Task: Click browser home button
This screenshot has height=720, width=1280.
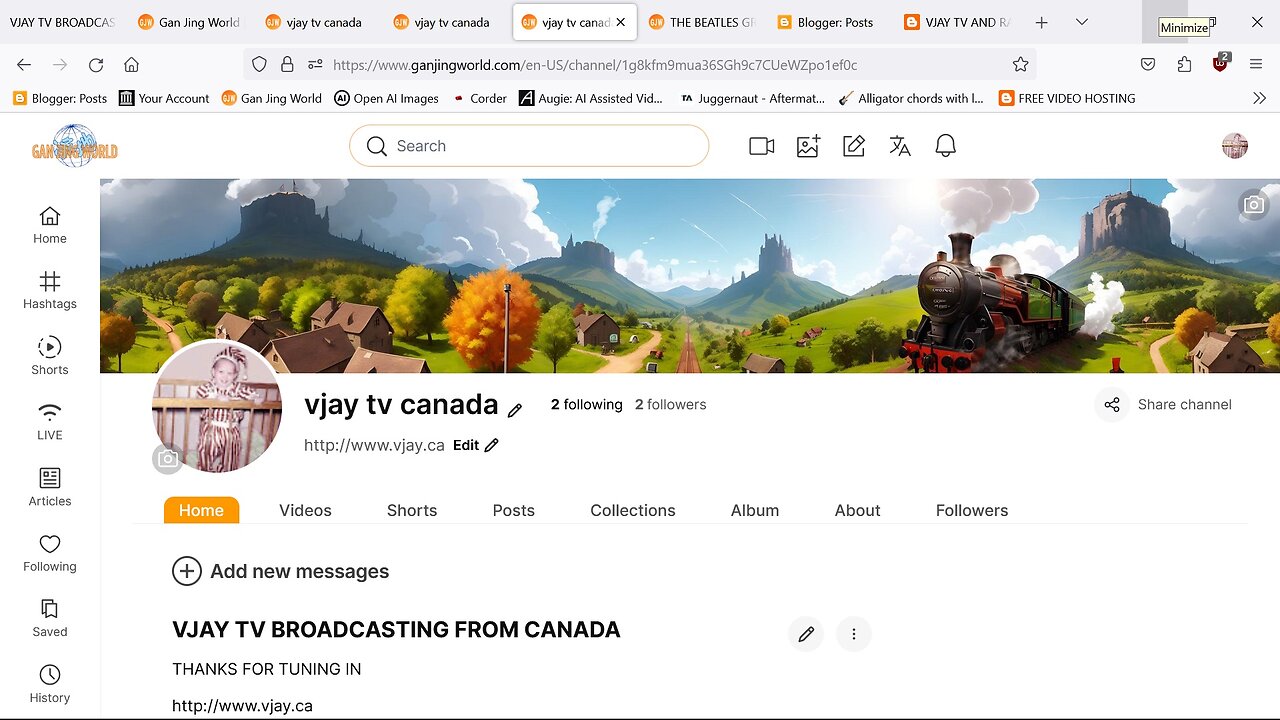Action: pos(131,65)
